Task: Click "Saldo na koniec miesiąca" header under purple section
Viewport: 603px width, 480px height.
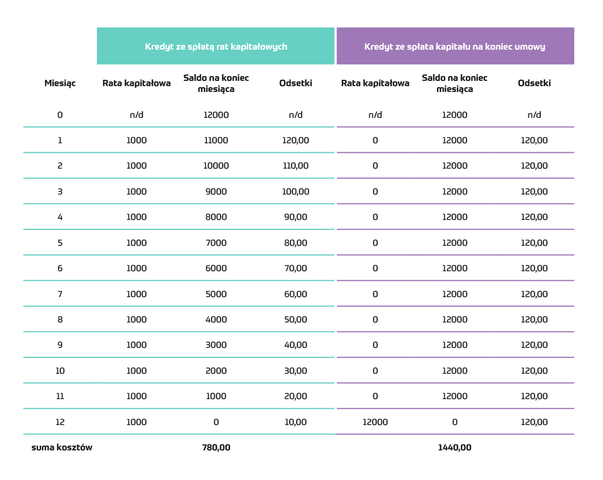Action: (455, 83)
